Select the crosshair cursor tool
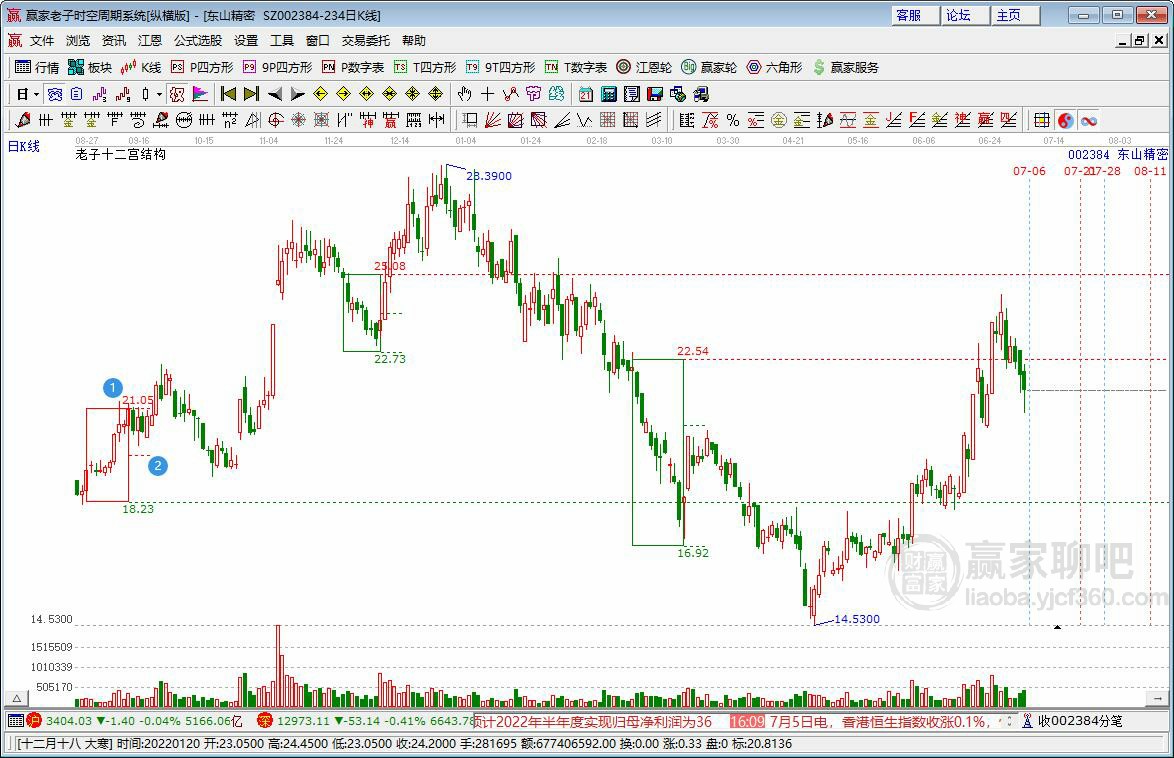The height and width of the screenshot is (758, 1174). pyautogui.click(x=487, y=94)
